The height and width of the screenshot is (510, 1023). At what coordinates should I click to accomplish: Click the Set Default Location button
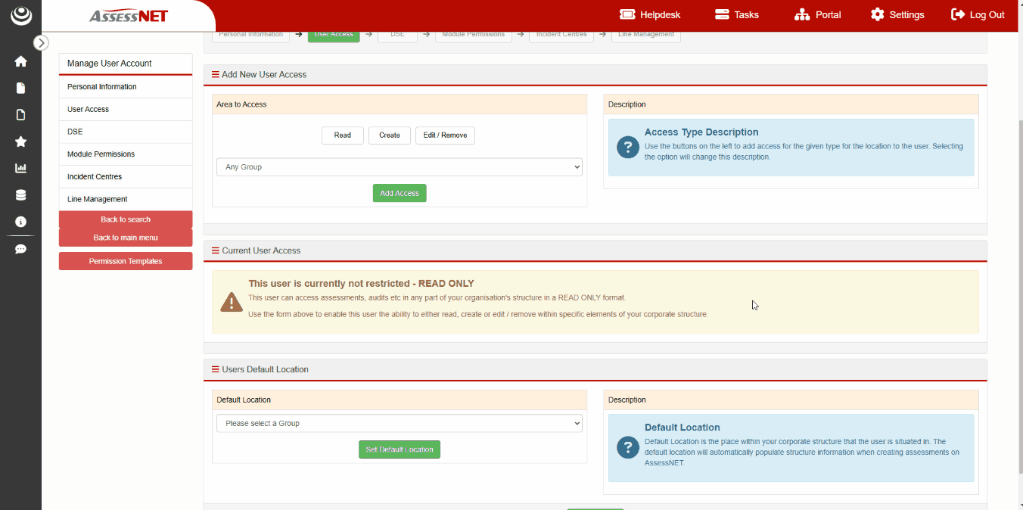pyautogui.click(x=399, y=449)
